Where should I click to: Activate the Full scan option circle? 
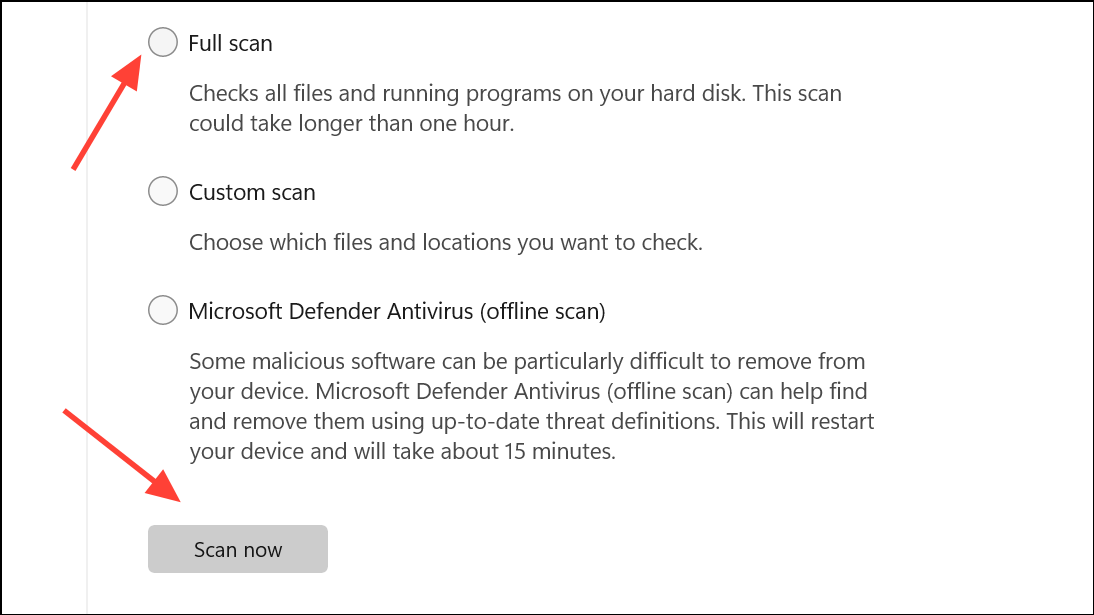[x=162, y=42]
